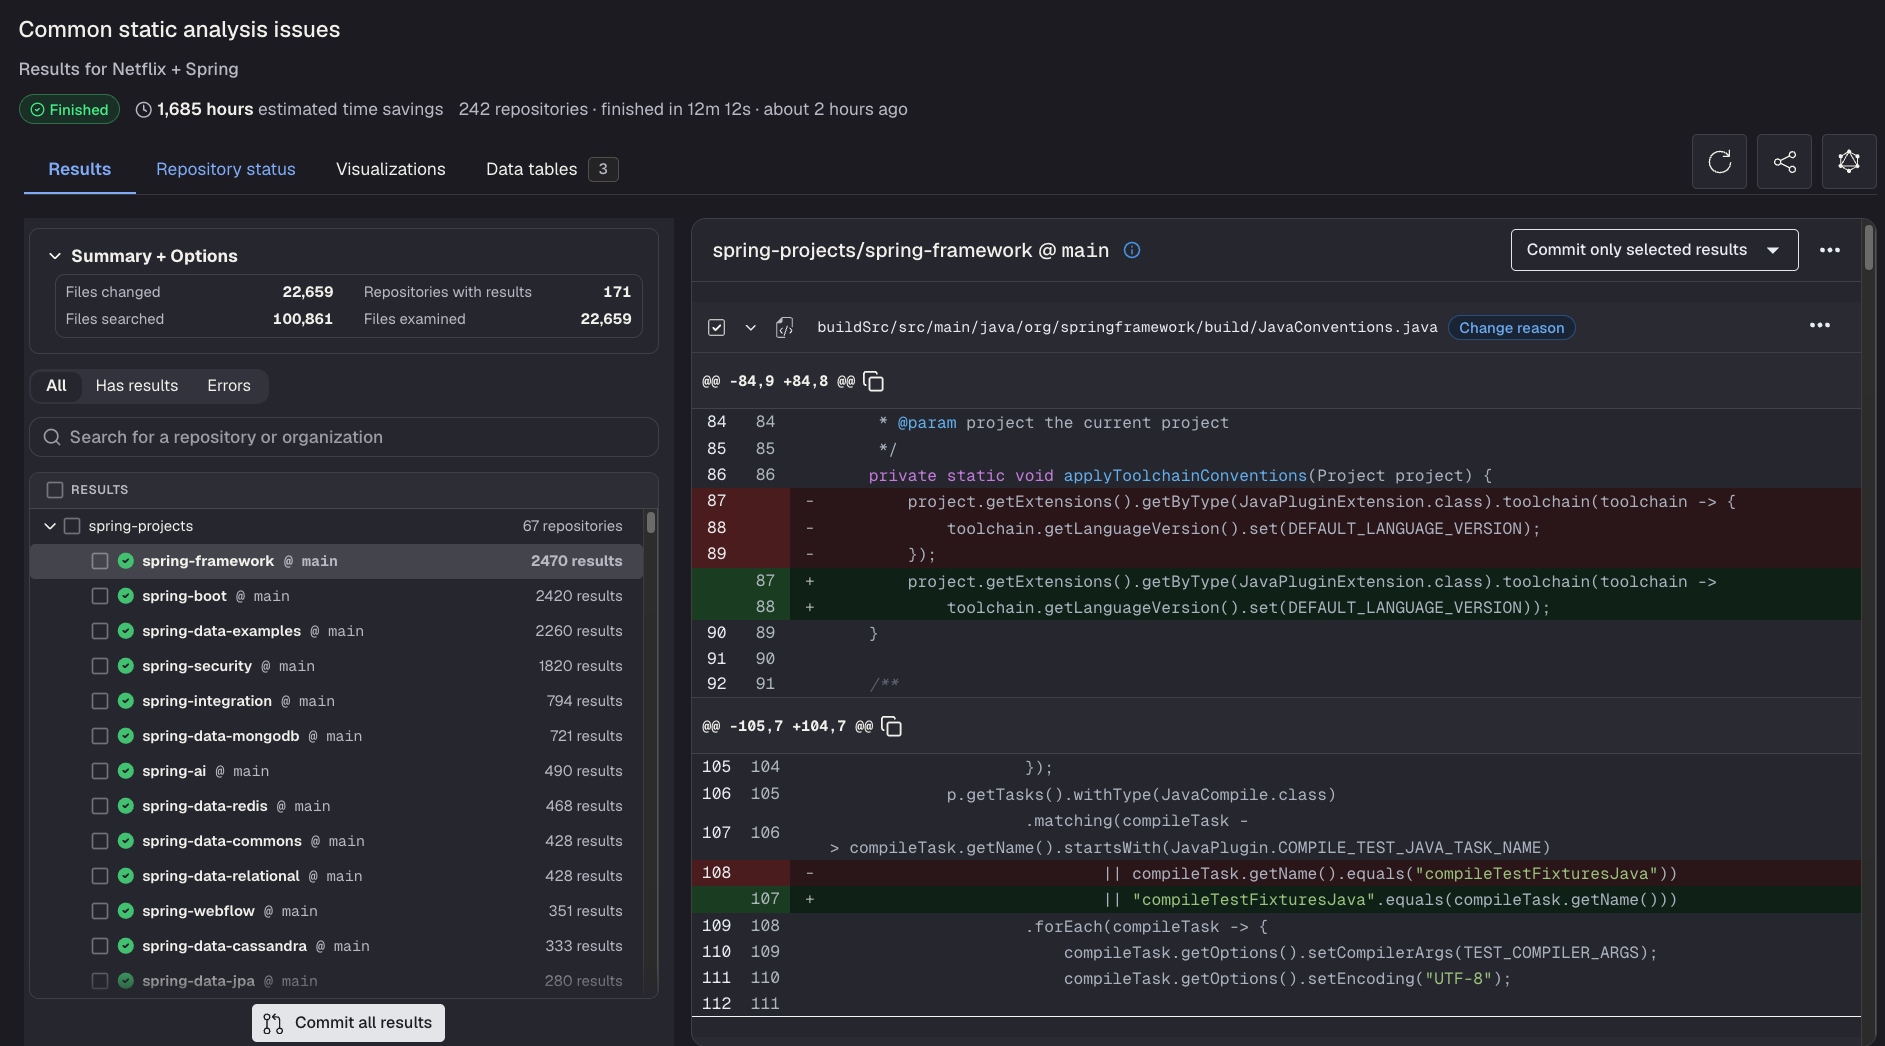The height and width of the screenshot is (1046, 1885).
Task: Click the '67 repositories' count text
Action: point(572,526)
